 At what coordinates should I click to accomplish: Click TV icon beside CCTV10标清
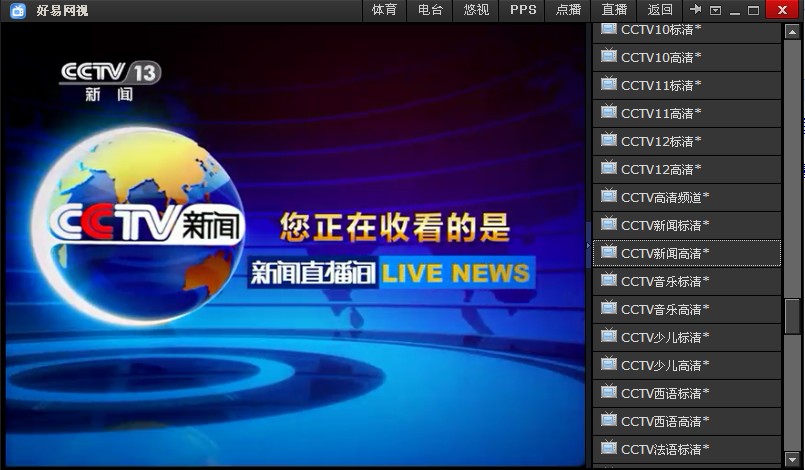point(608,28)
